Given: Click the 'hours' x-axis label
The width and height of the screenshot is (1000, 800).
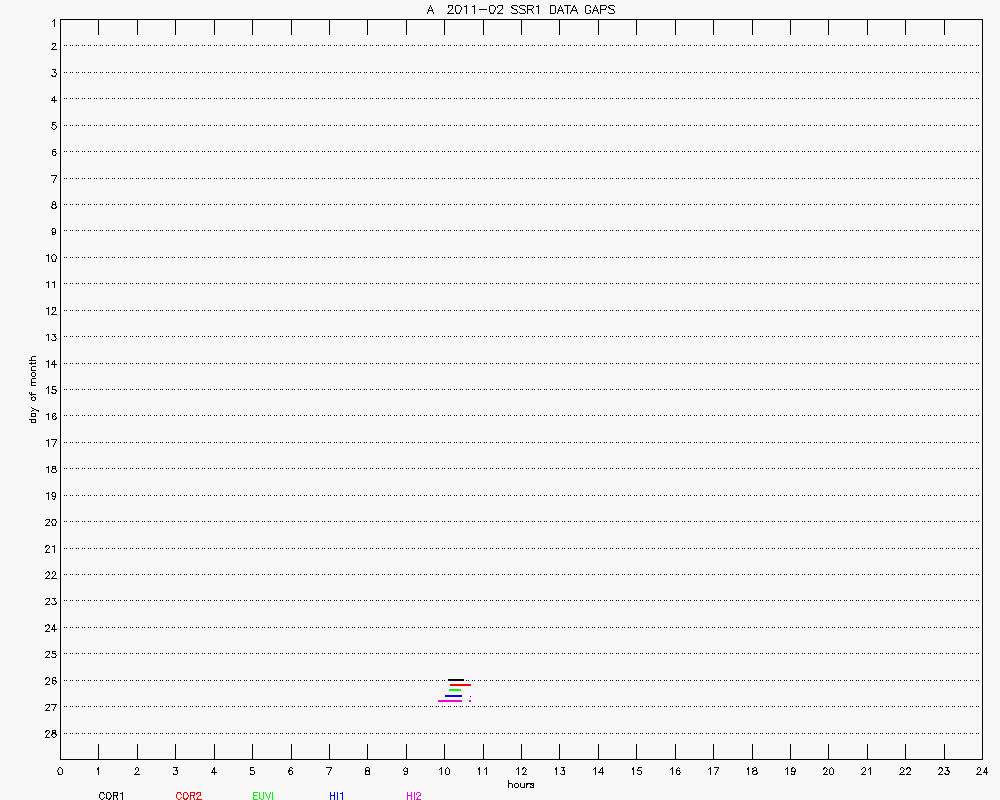Looking at the screenshot, I should (520, 784).
